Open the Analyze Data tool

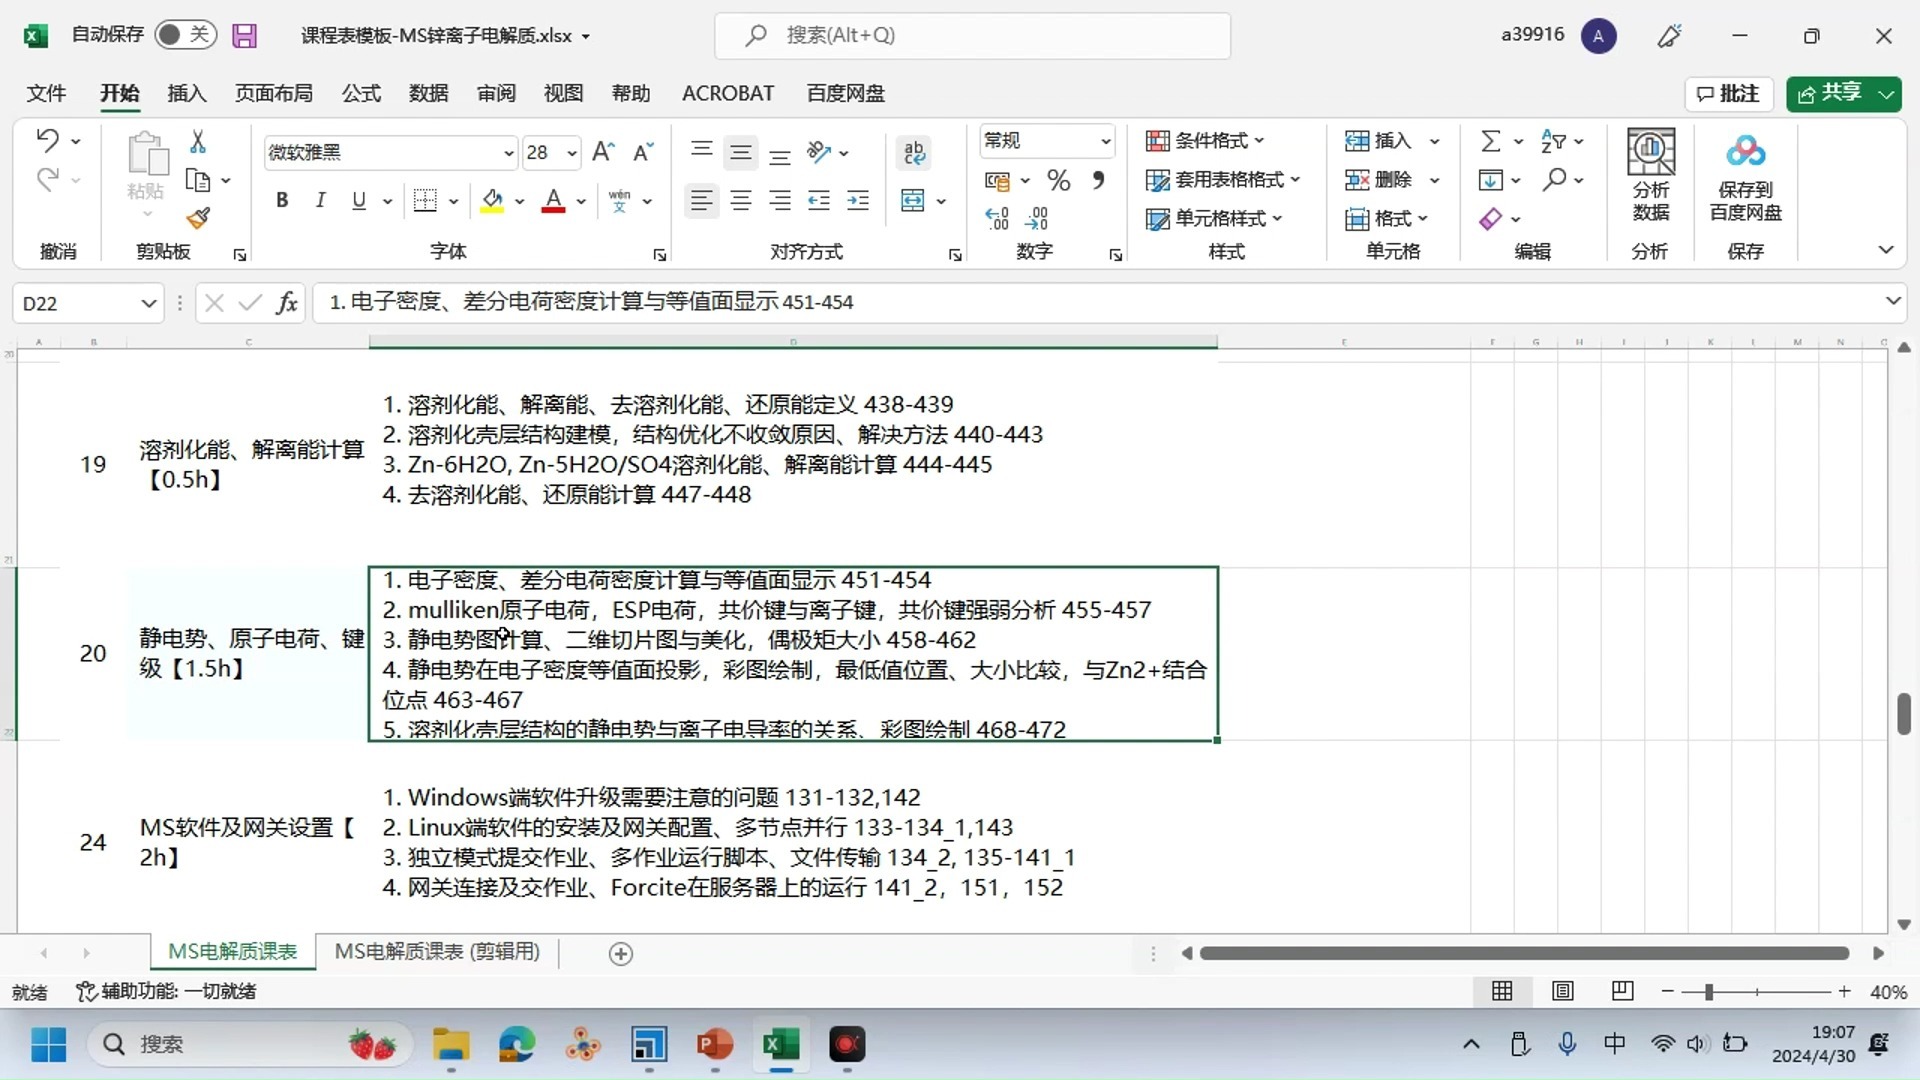(x=1651, y=176)
